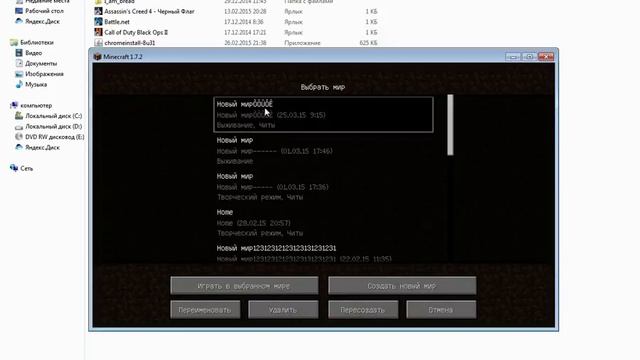
Task: Open 'Видео' library in sidebar
Action: (29, 53)
